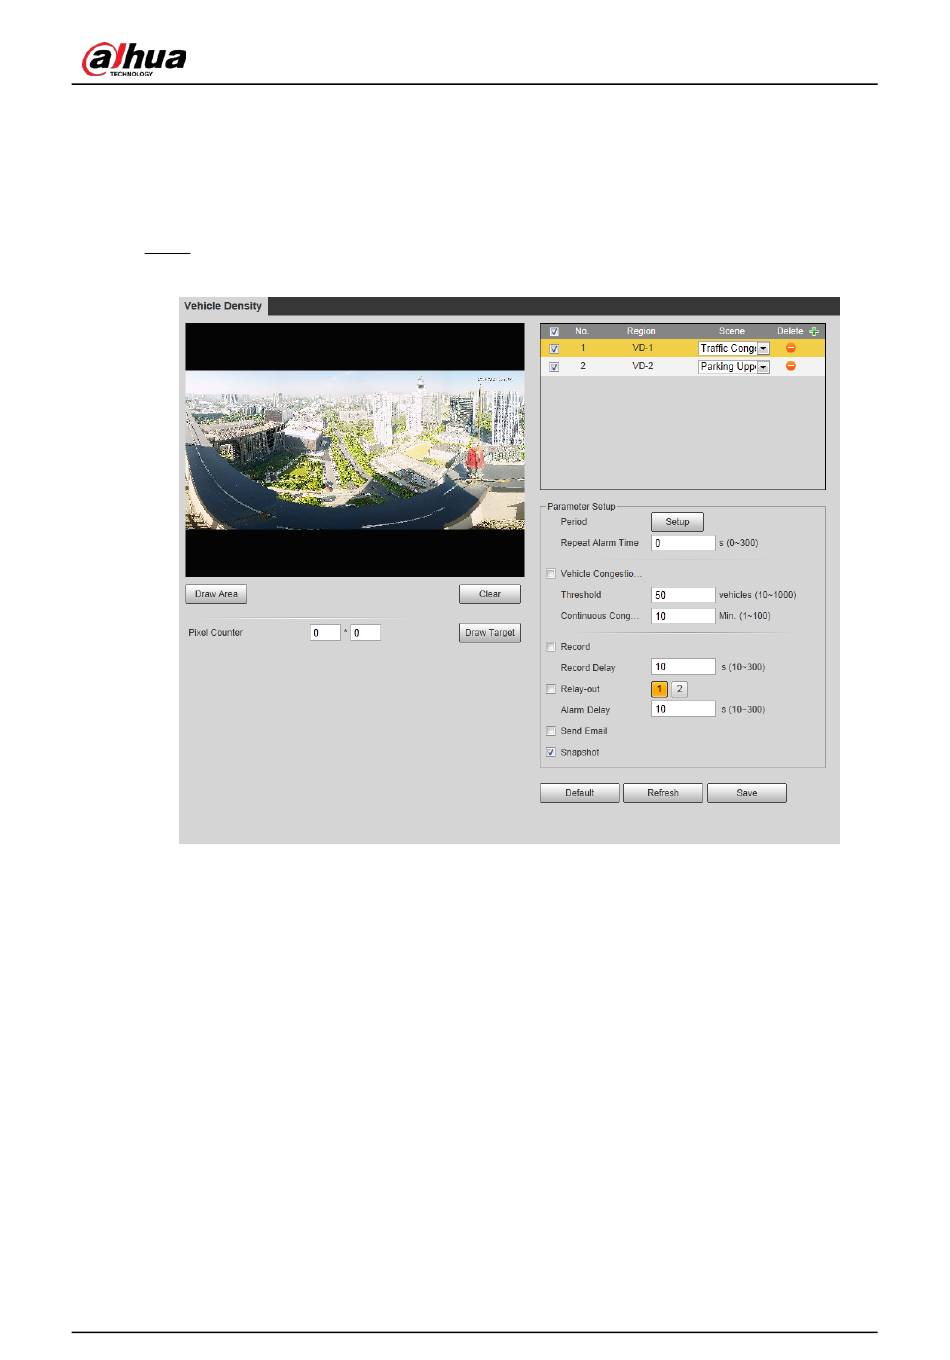The width and height of the screenshot is (950, 1360).
Task: Delete the VD-1 region row
Action: point(790,348)
